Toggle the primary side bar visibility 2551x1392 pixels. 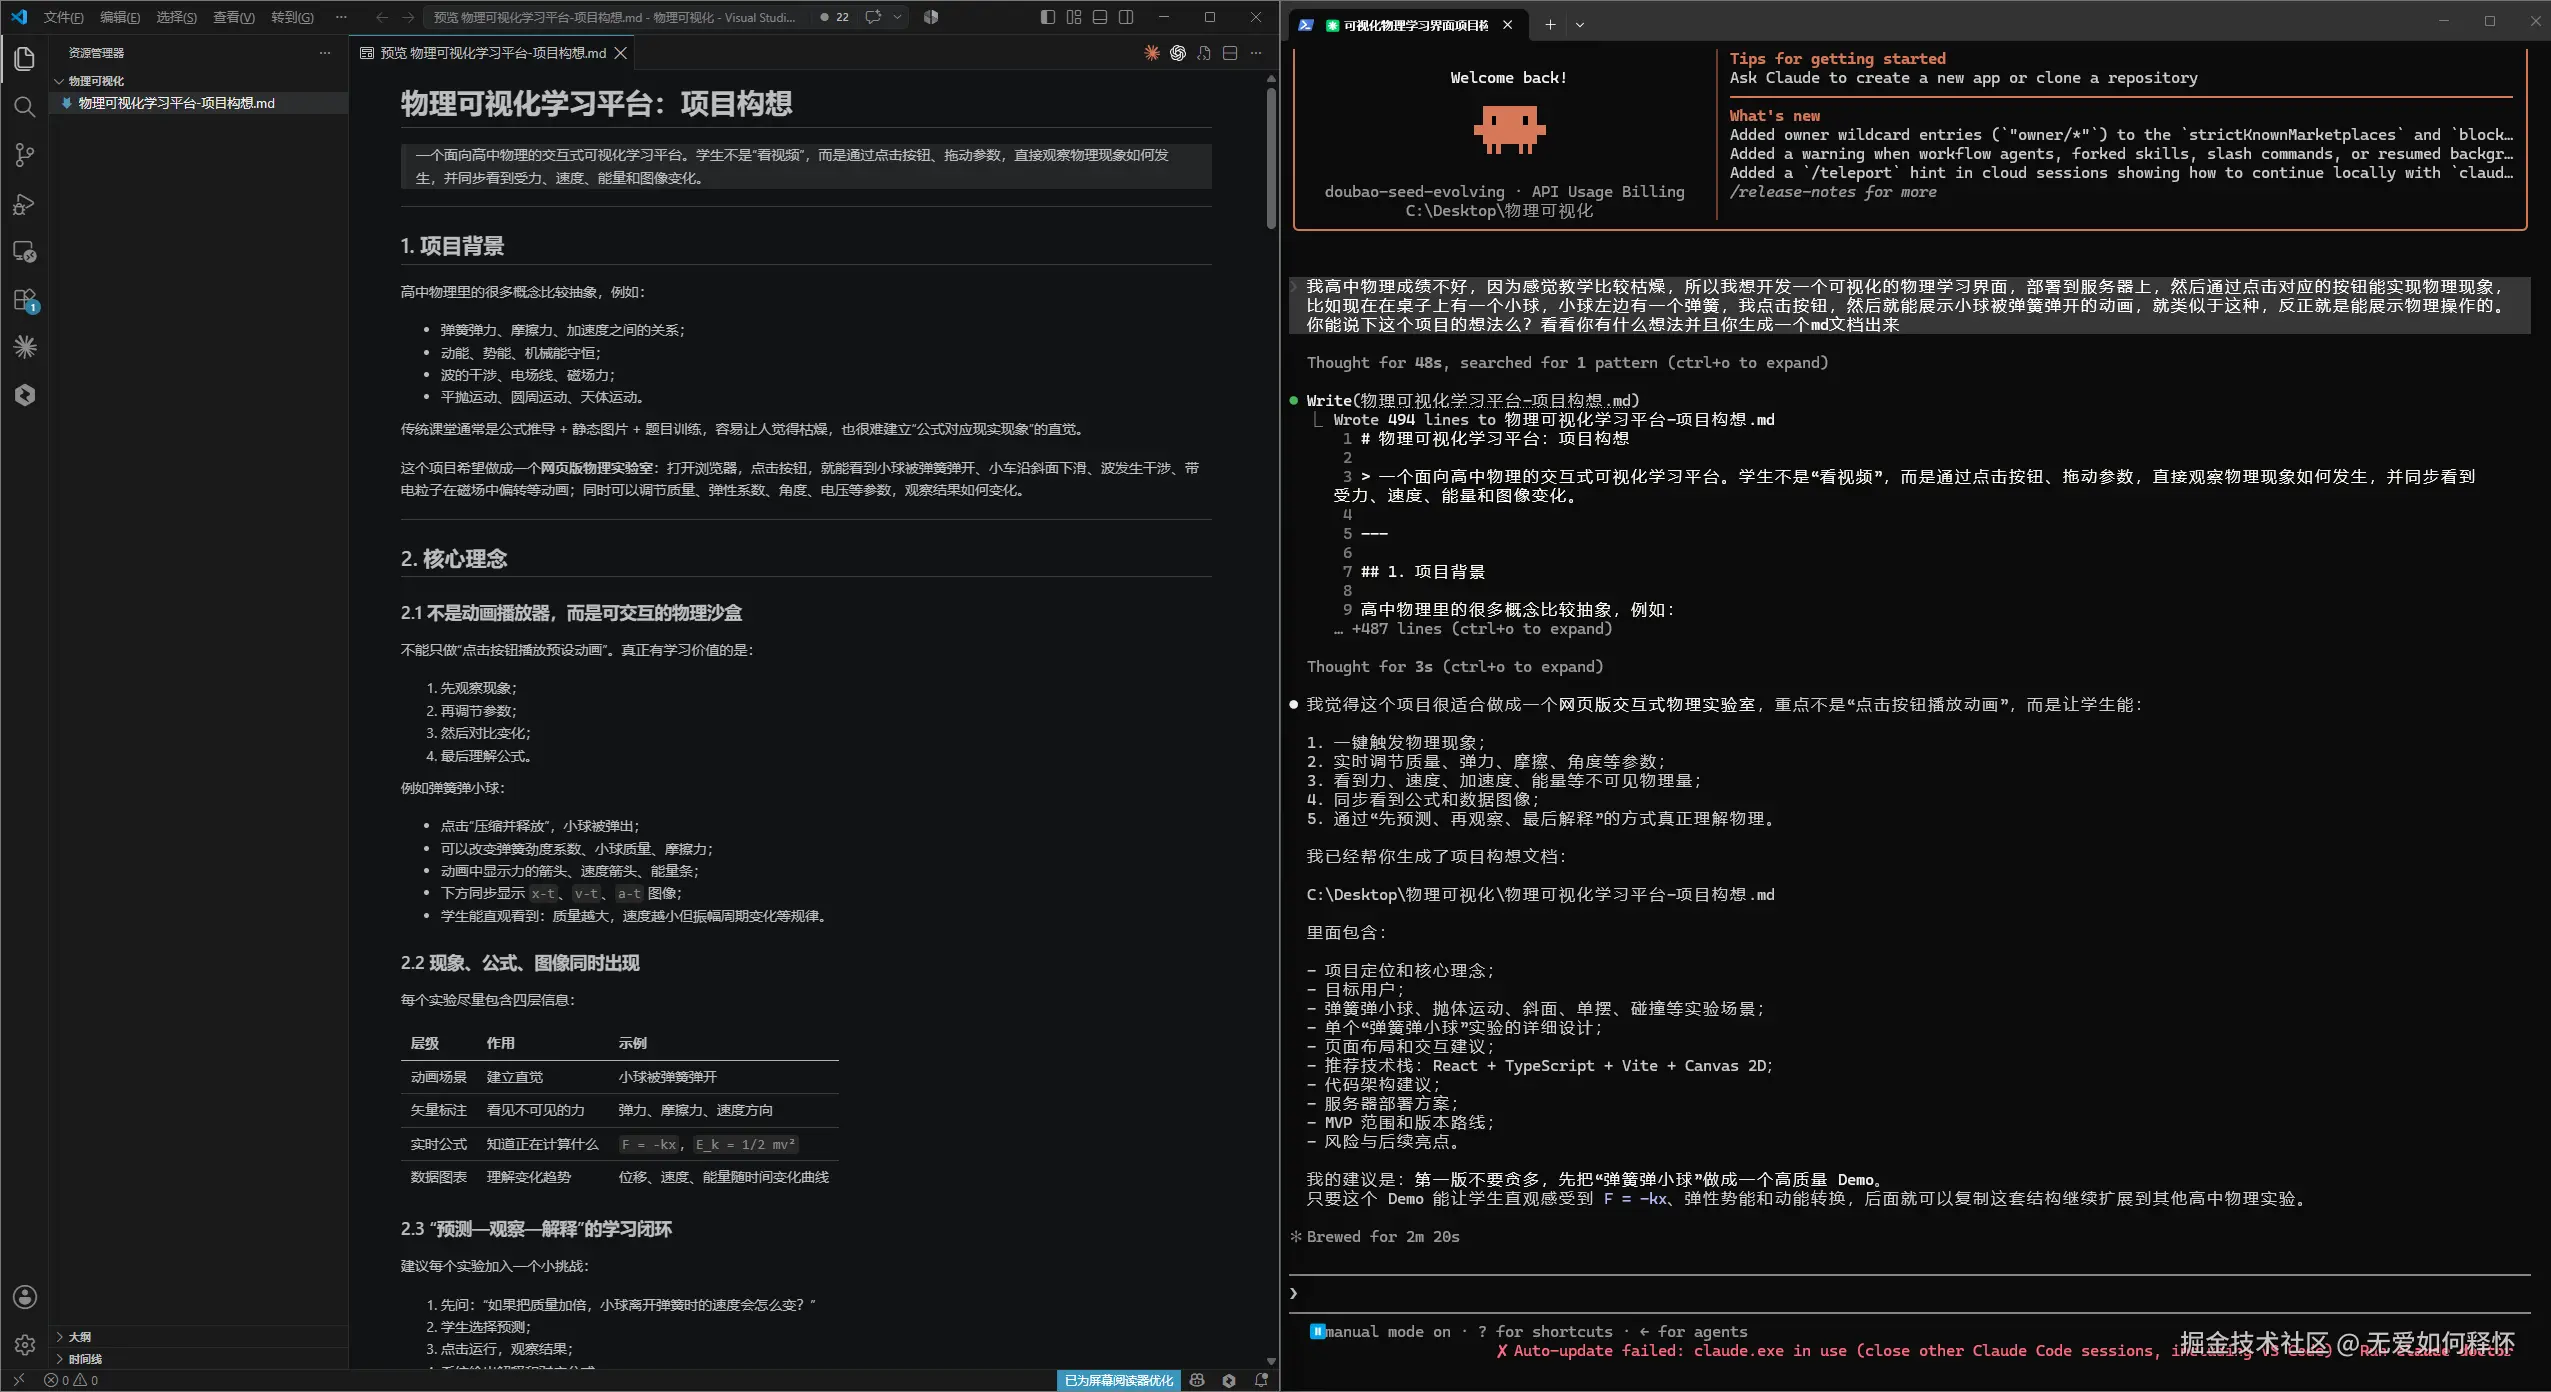(x=1048, y=17)
